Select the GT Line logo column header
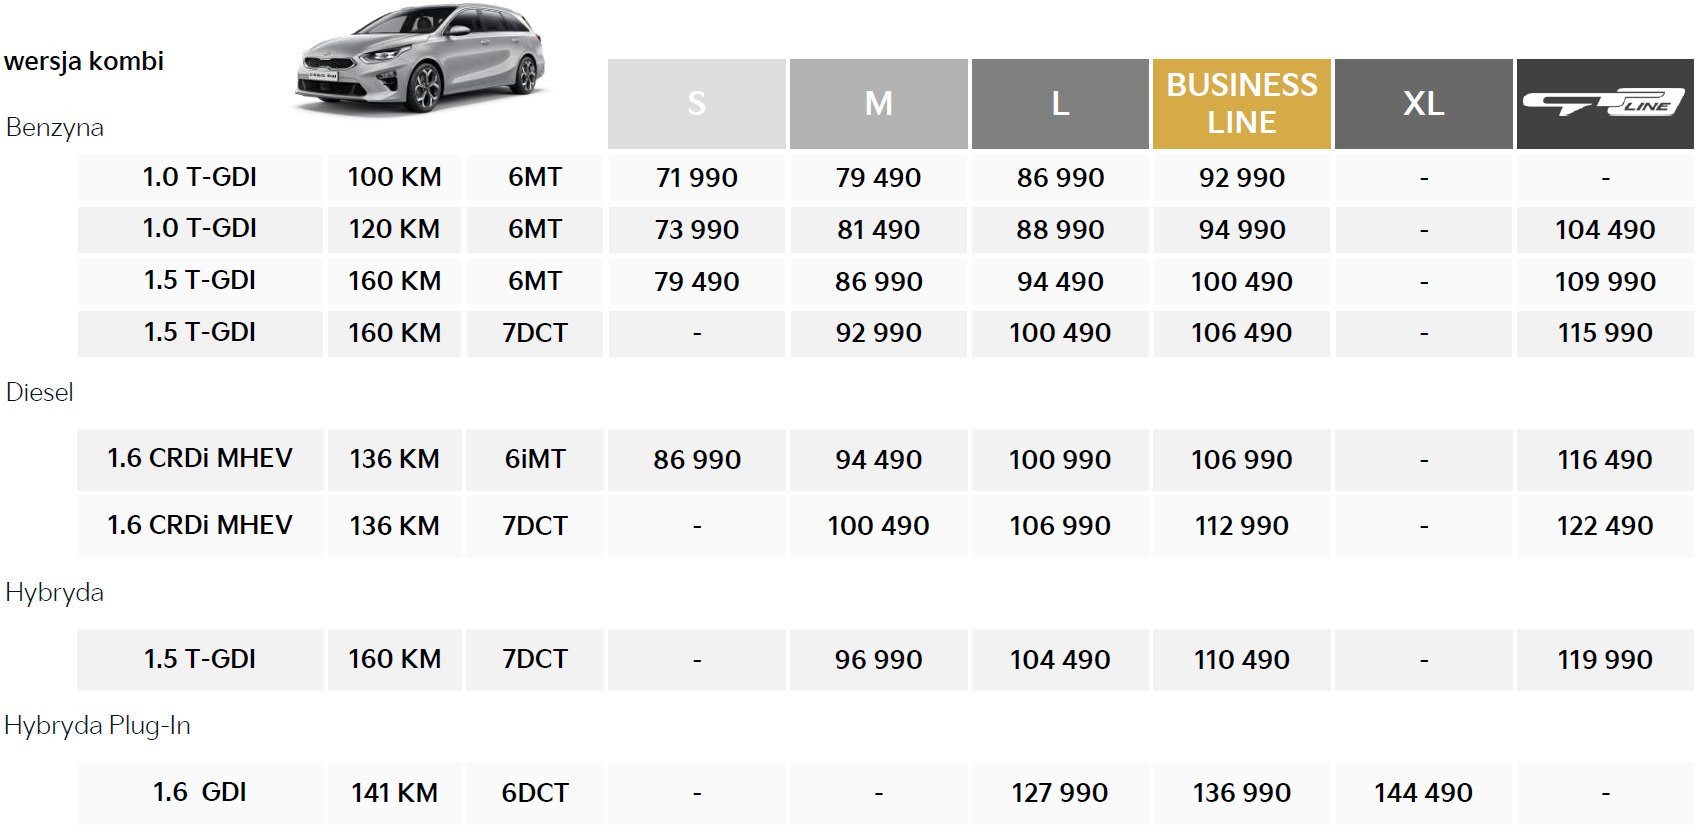Image resolution: width=1703 pixels, height=832 pixels. click(x=1604, y=104)
